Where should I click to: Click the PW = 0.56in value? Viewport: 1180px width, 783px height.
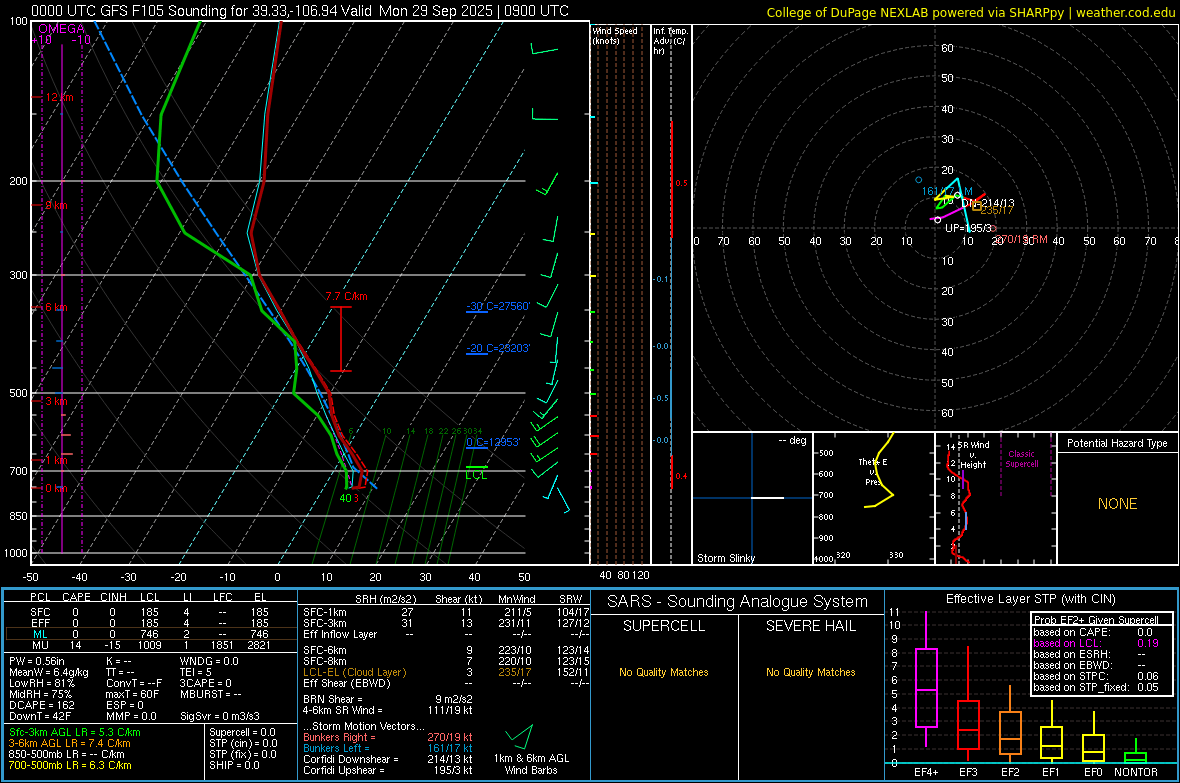click(x=38, y=661)
